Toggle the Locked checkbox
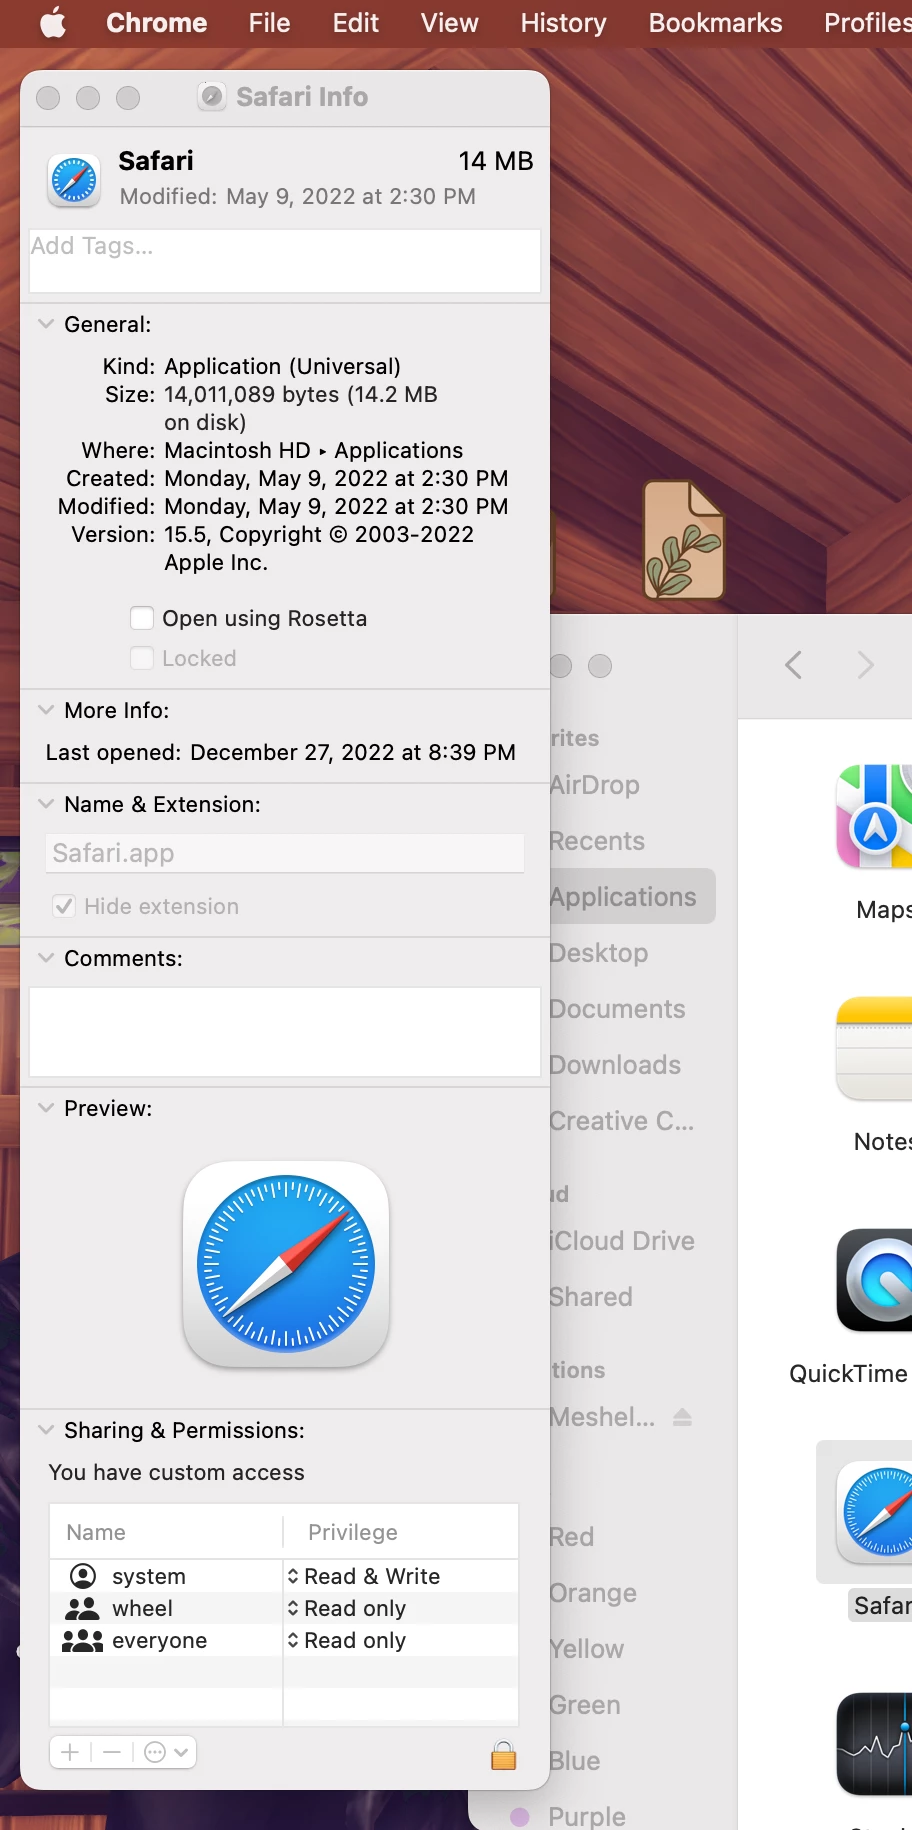 142,658
